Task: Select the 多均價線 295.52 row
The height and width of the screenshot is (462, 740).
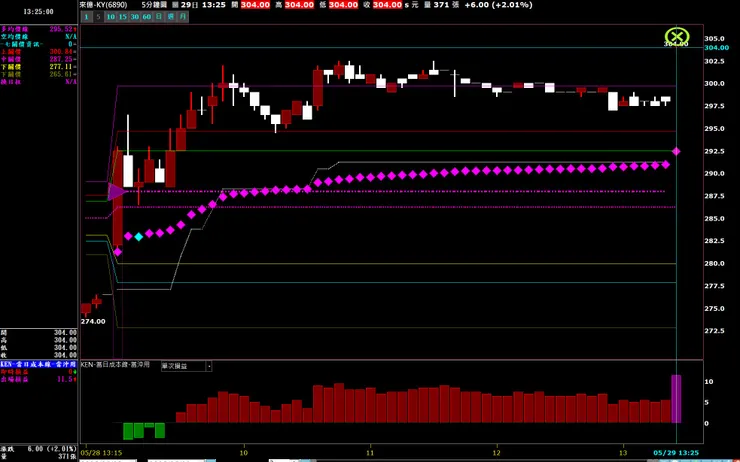Action: [39, 29]
